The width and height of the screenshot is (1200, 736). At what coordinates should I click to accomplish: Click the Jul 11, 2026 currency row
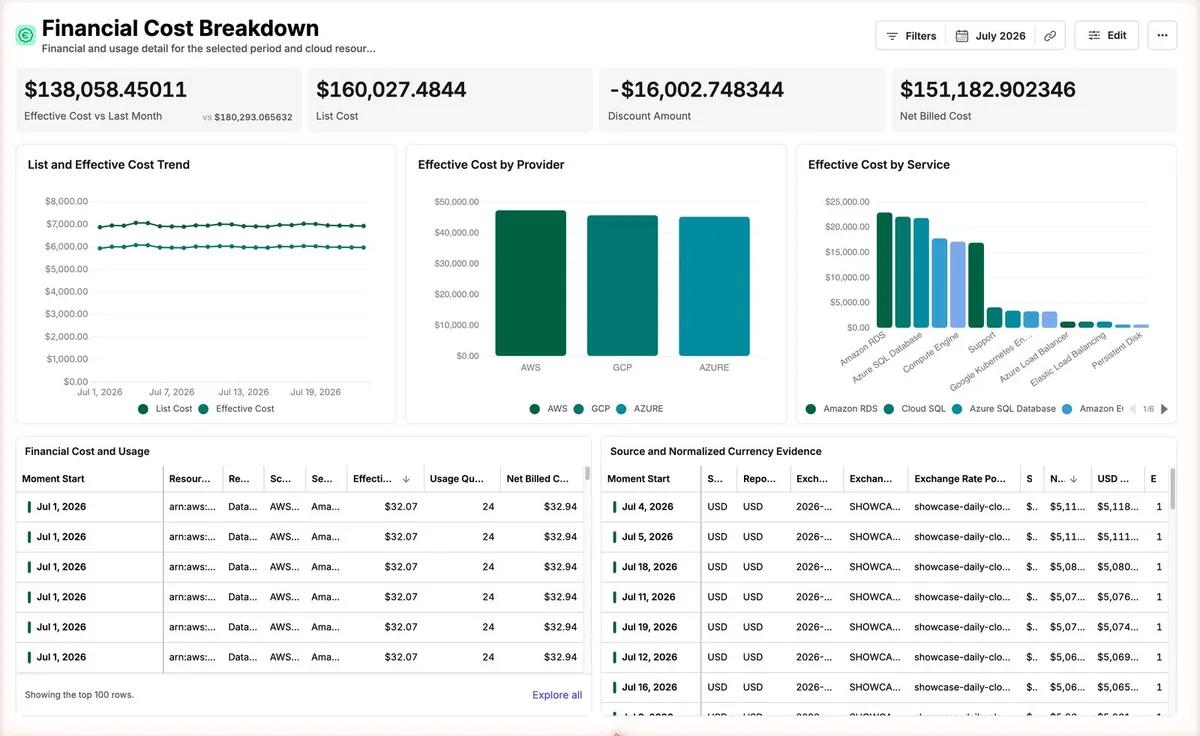(883, 597)
